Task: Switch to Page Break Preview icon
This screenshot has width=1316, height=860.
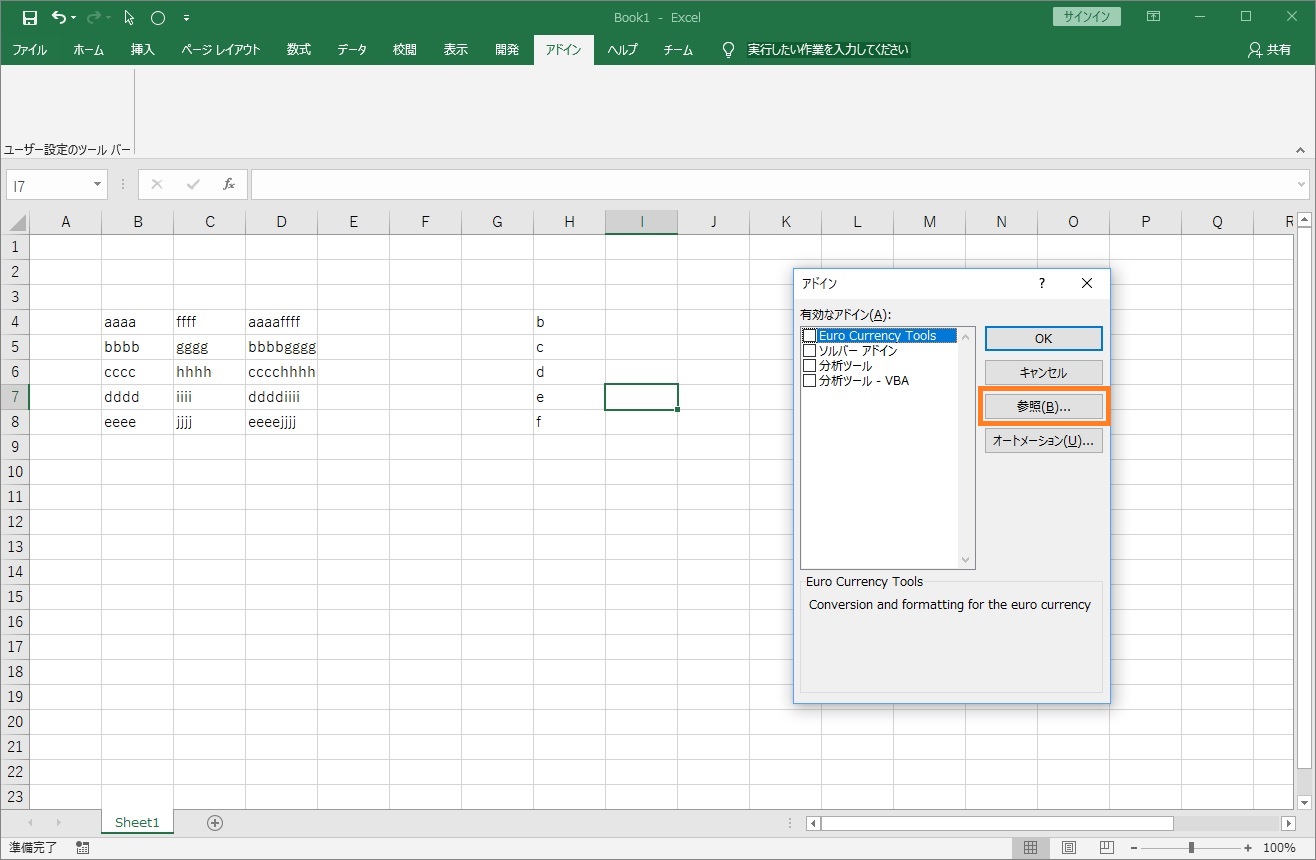Action: [1108, 848]
